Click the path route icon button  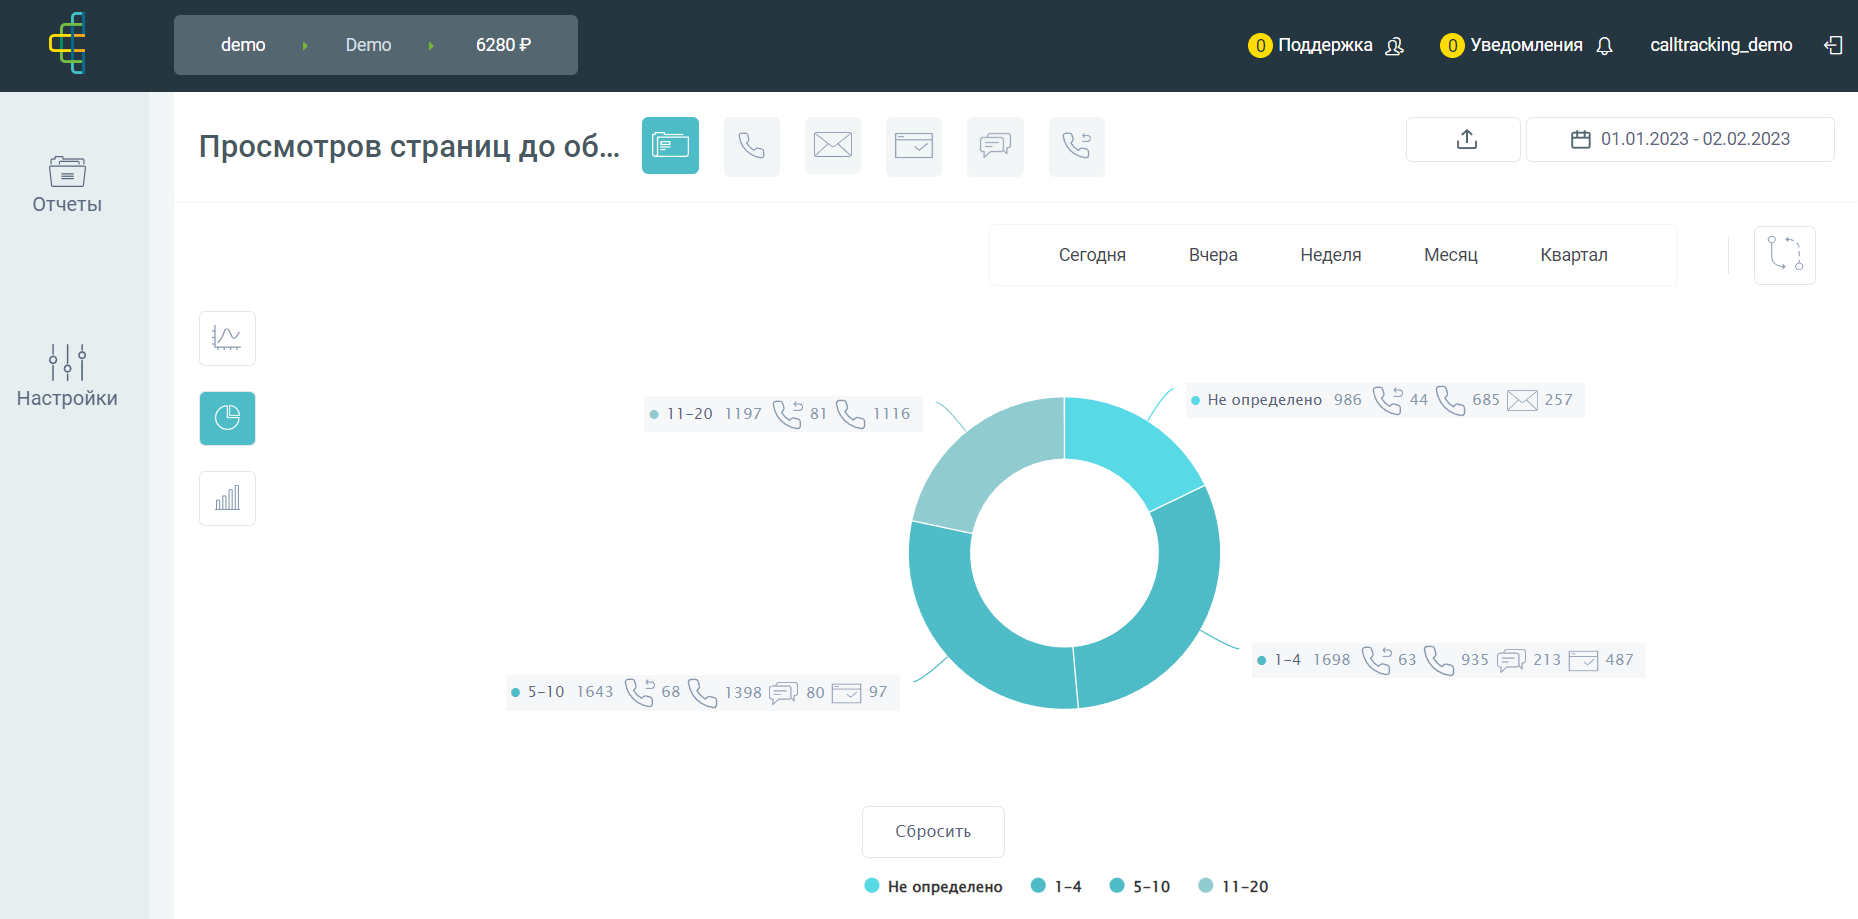click(1784, 255)
